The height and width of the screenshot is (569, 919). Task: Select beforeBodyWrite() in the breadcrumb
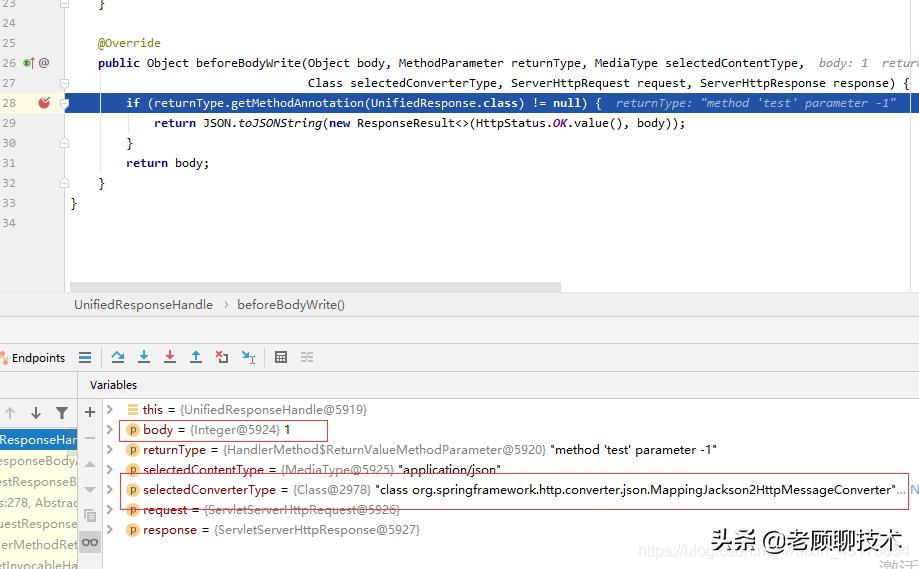[x=291, y=305]
